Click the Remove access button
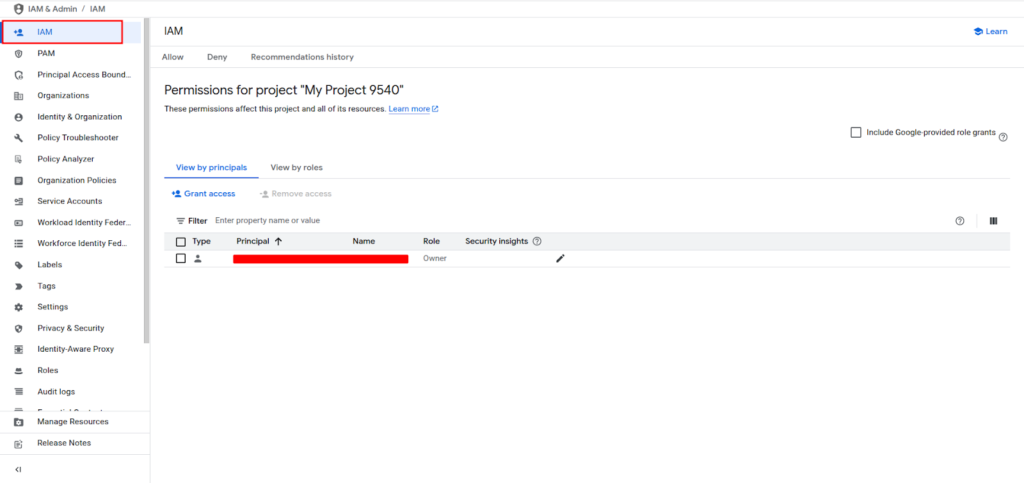The height and width of the screenshot is (483, 1024). [295, 194]
